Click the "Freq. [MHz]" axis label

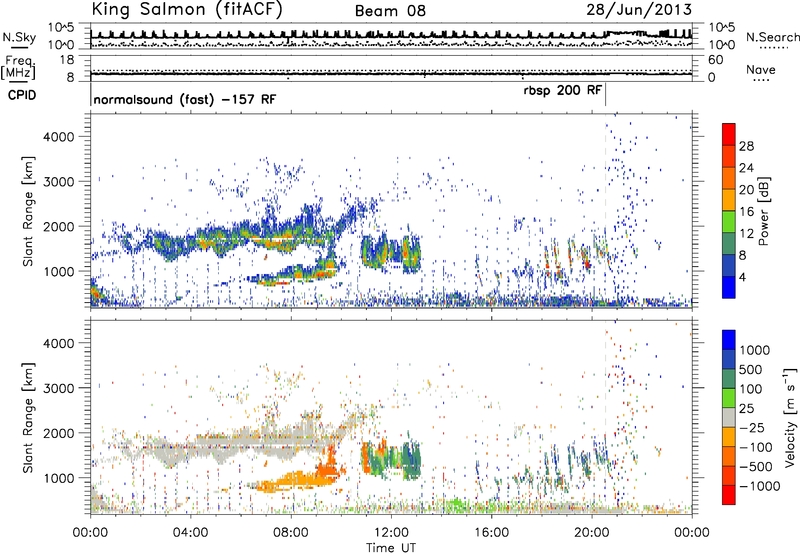coord(18,67)
